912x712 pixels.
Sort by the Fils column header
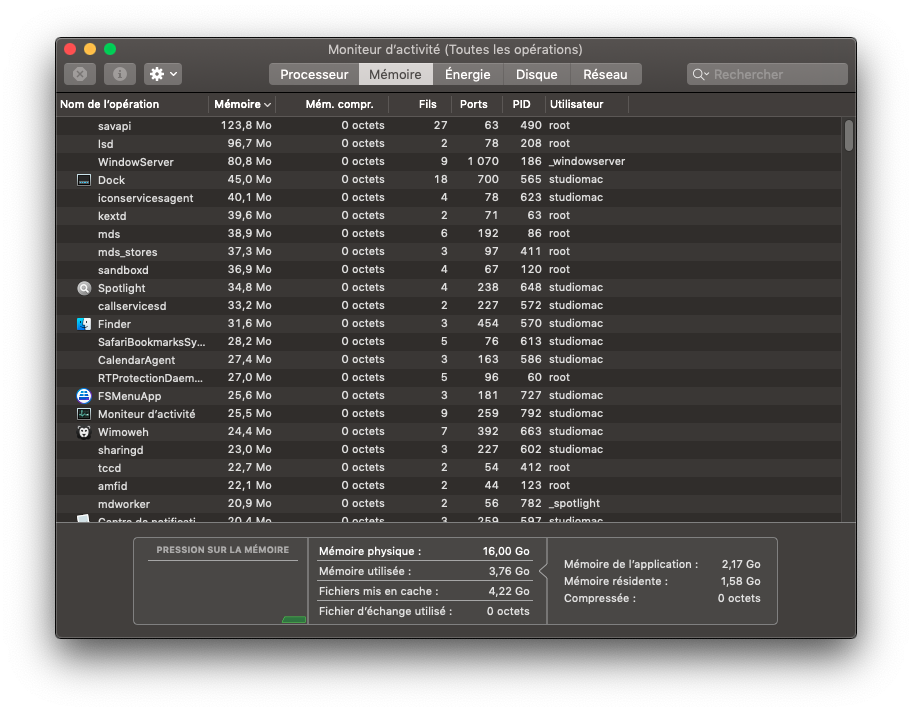[x=421, y=104]
